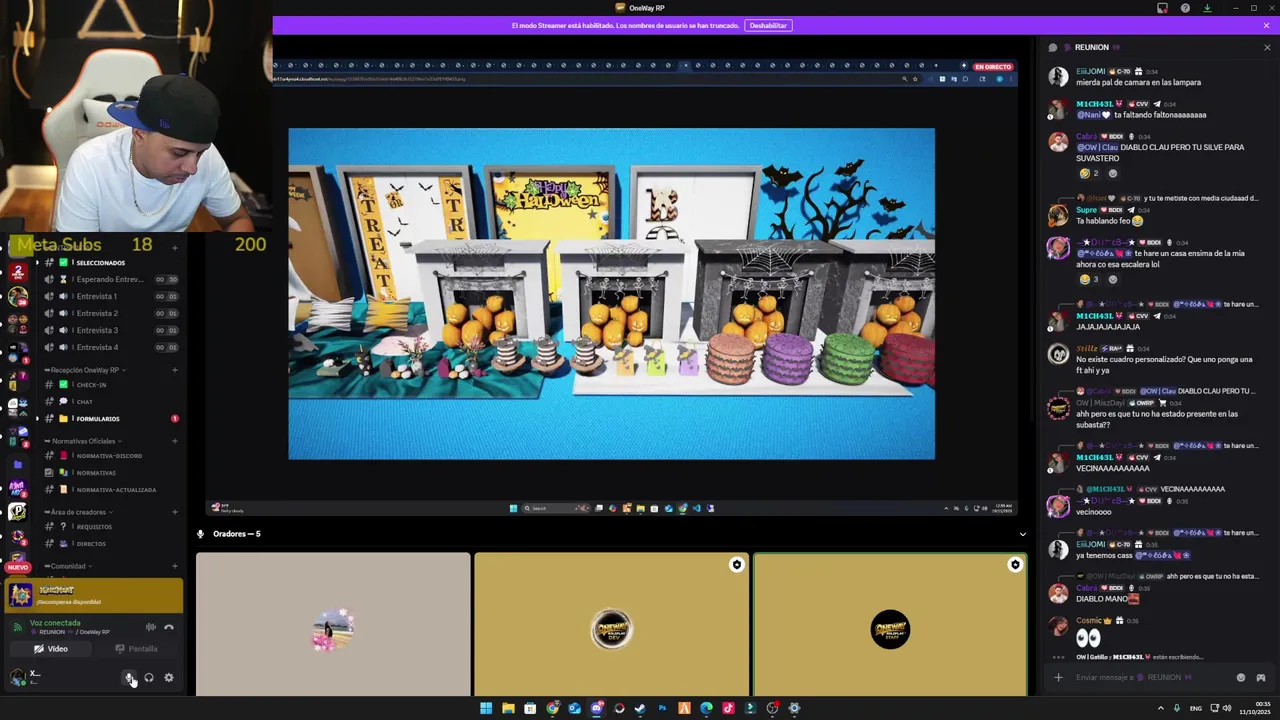
Task: Click the badge icon on the middle speaker tile
Action: pyautogui.click(x=736, y=565)
